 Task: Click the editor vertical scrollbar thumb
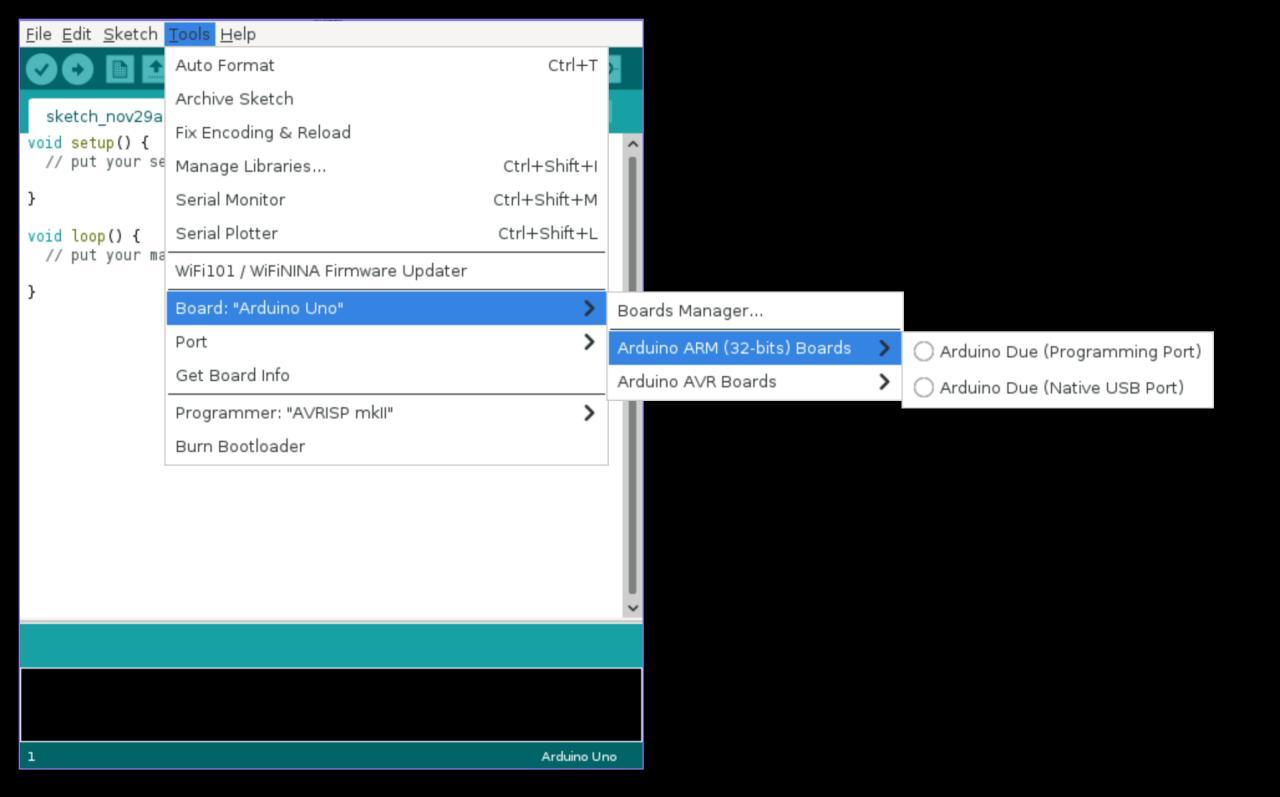(x=632, y=375)
